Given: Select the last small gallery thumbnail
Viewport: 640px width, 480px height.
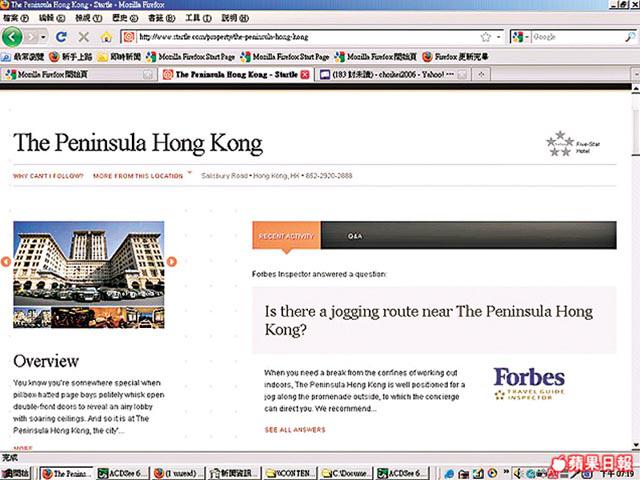Looking at the screenshot, I should click(x=146, y=317).
